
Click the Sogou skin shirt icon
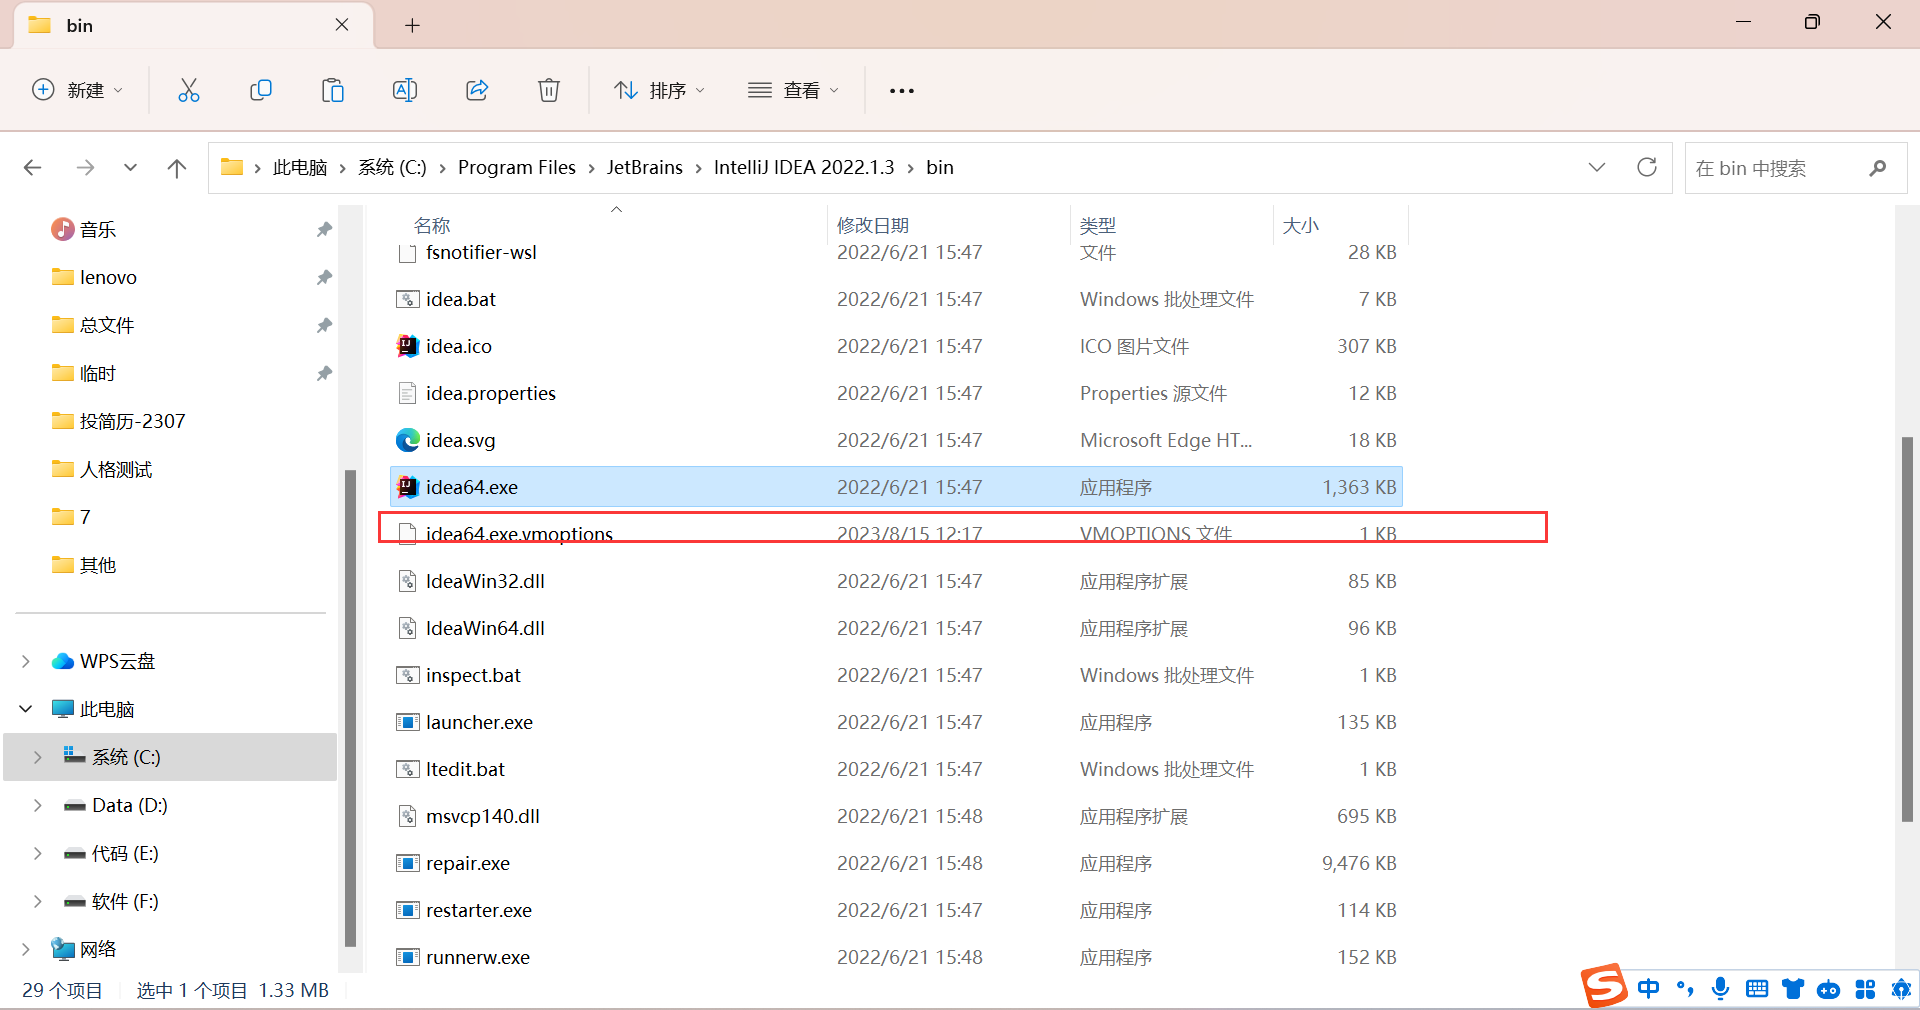pos(1793,989)
